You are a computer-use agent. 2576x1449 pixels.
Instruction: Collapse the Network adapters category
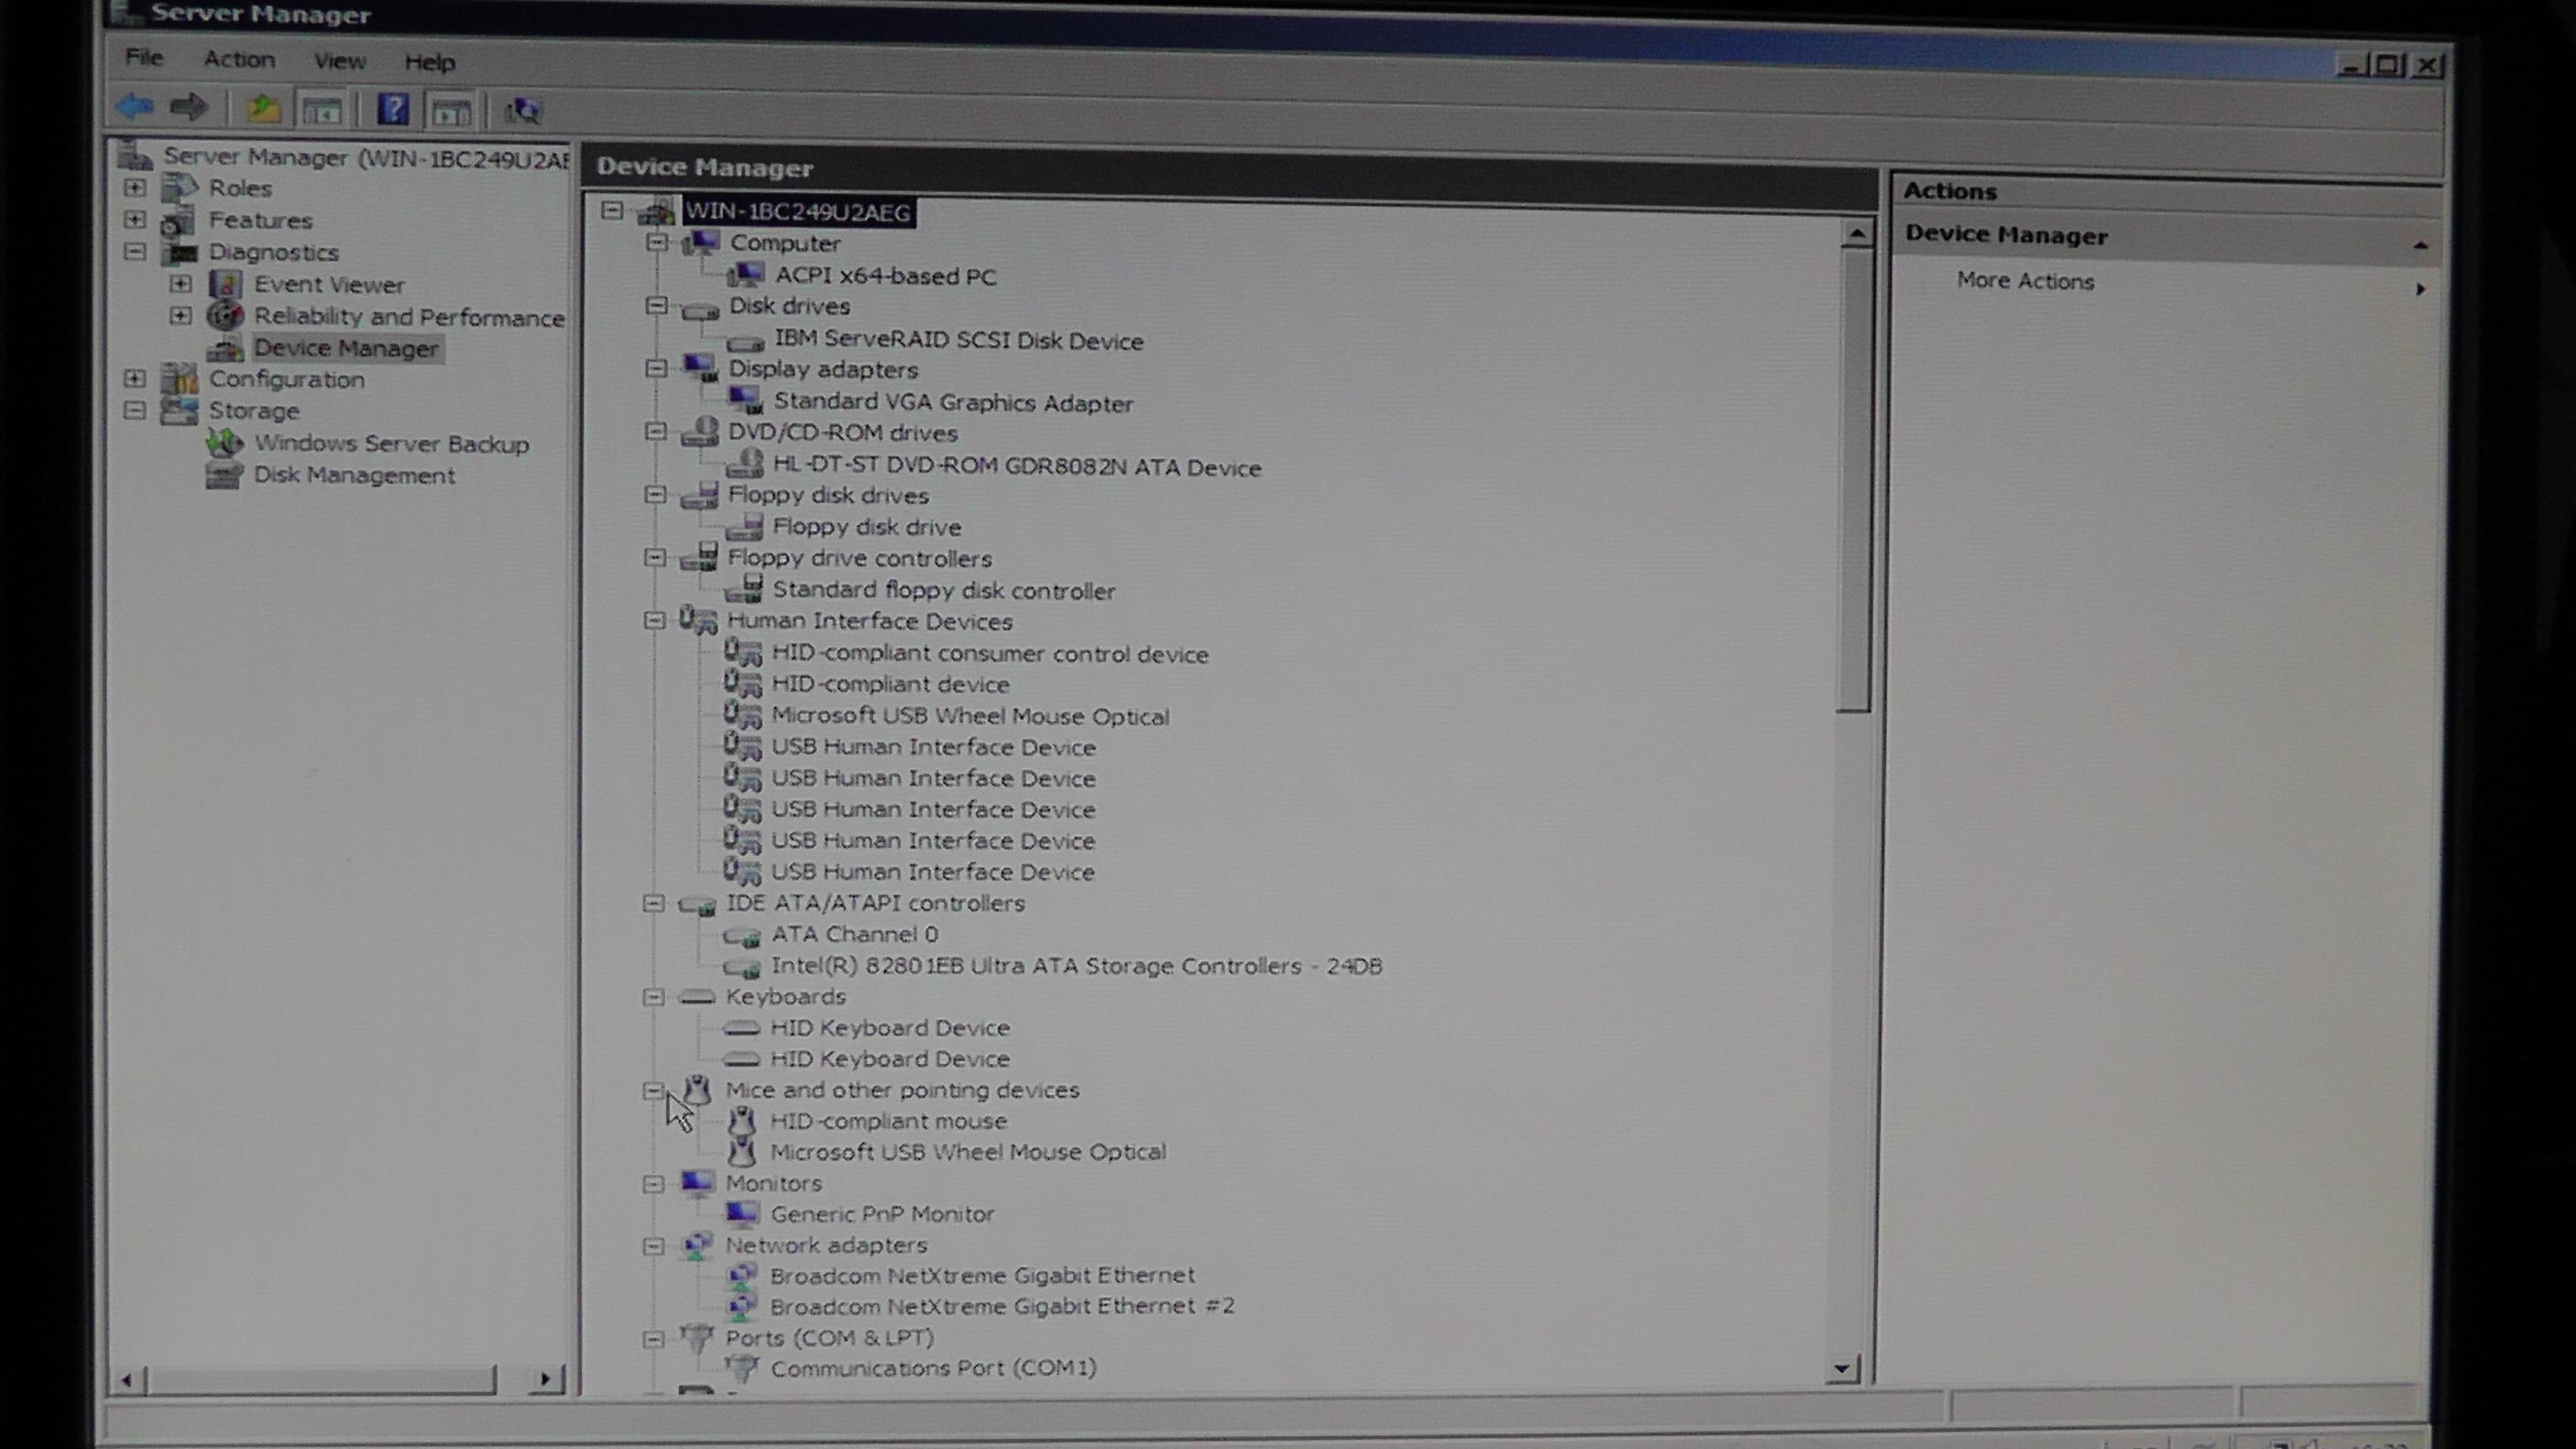653,1246
